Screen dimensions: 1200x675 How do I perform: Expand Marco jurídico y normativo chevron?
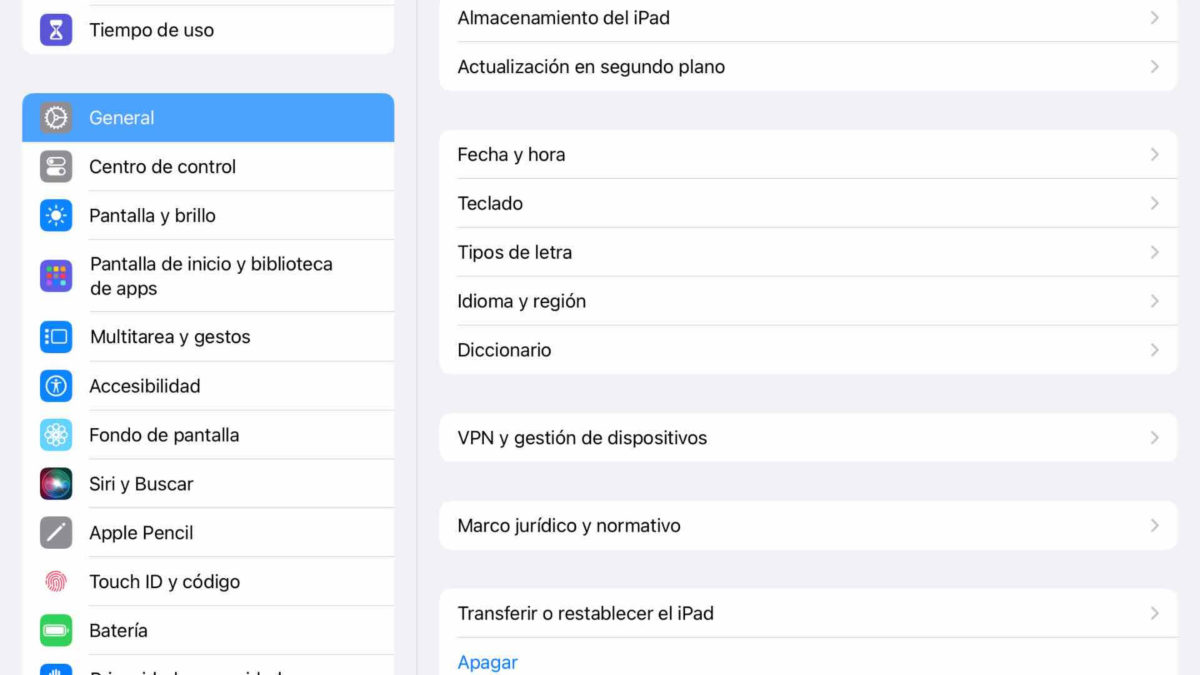coord(1154,525)
